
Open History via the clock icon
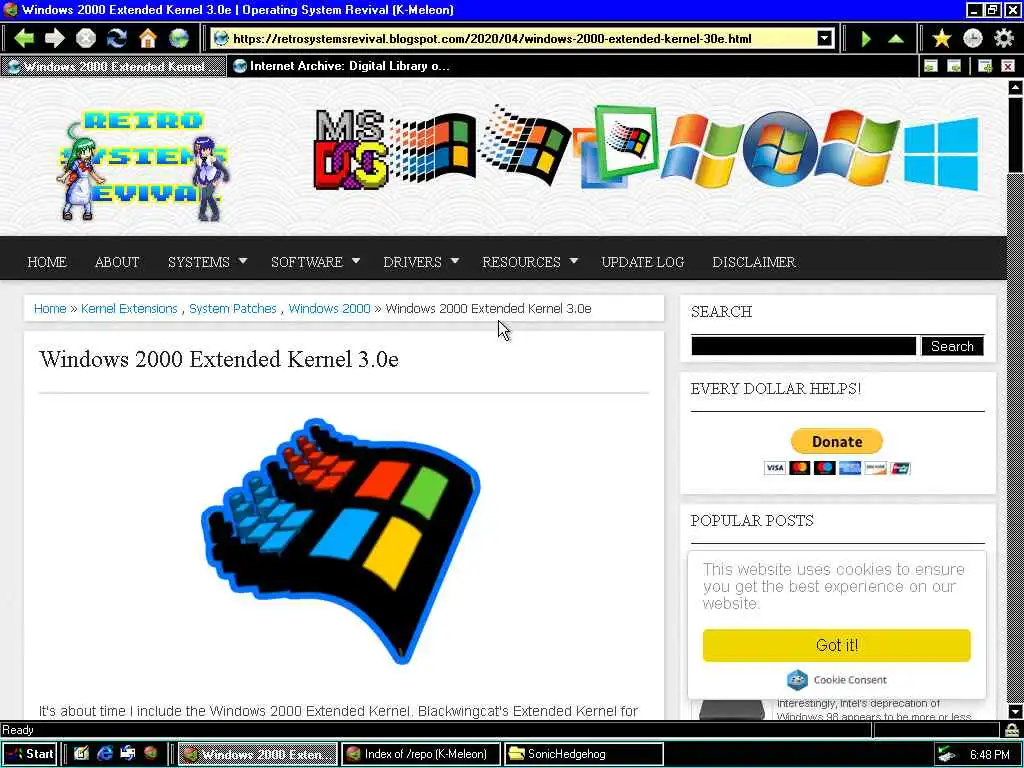[972, 39]
